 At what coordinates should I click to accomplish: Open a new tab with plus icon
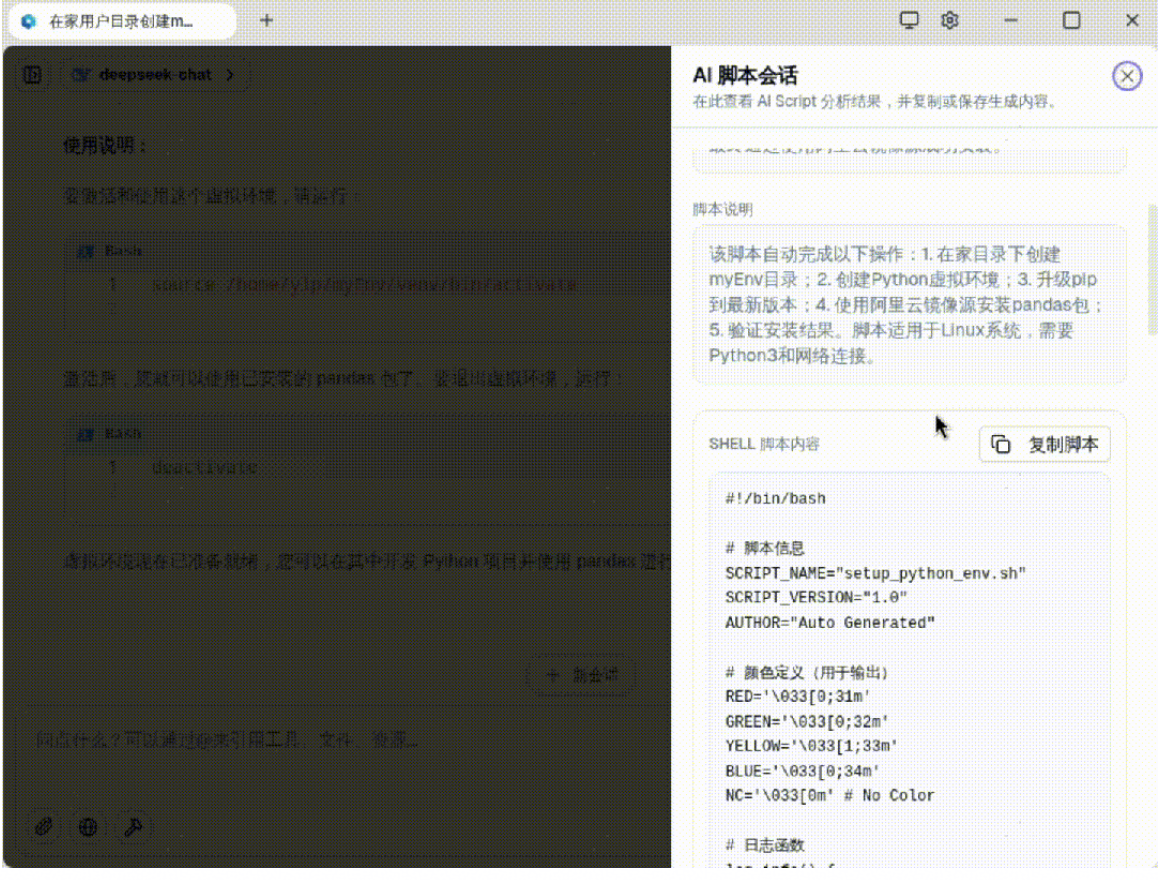tap(266, 20)
